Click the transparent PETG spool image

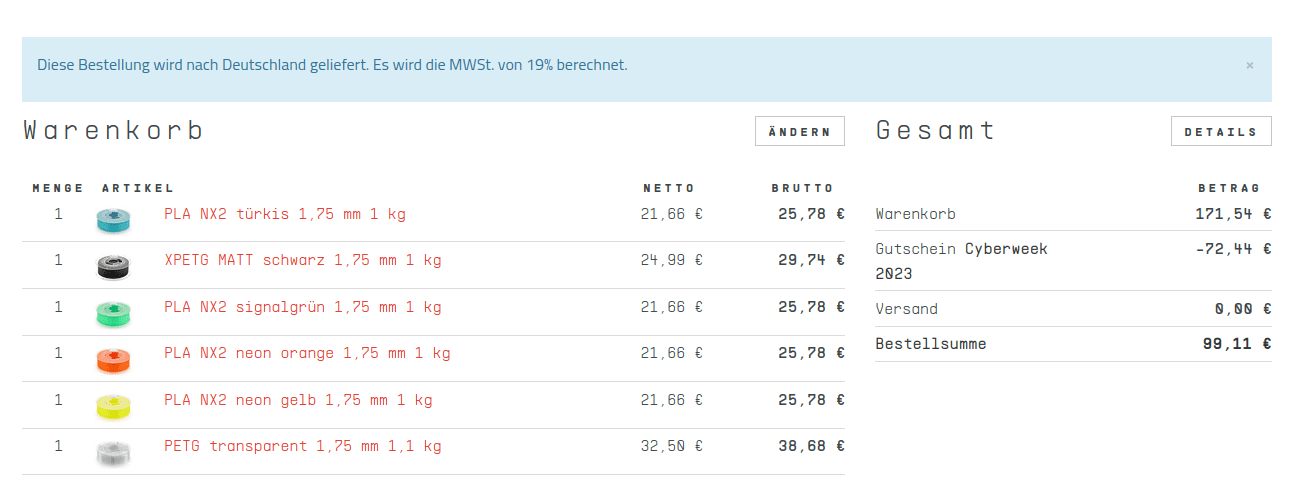click(113, 452)
